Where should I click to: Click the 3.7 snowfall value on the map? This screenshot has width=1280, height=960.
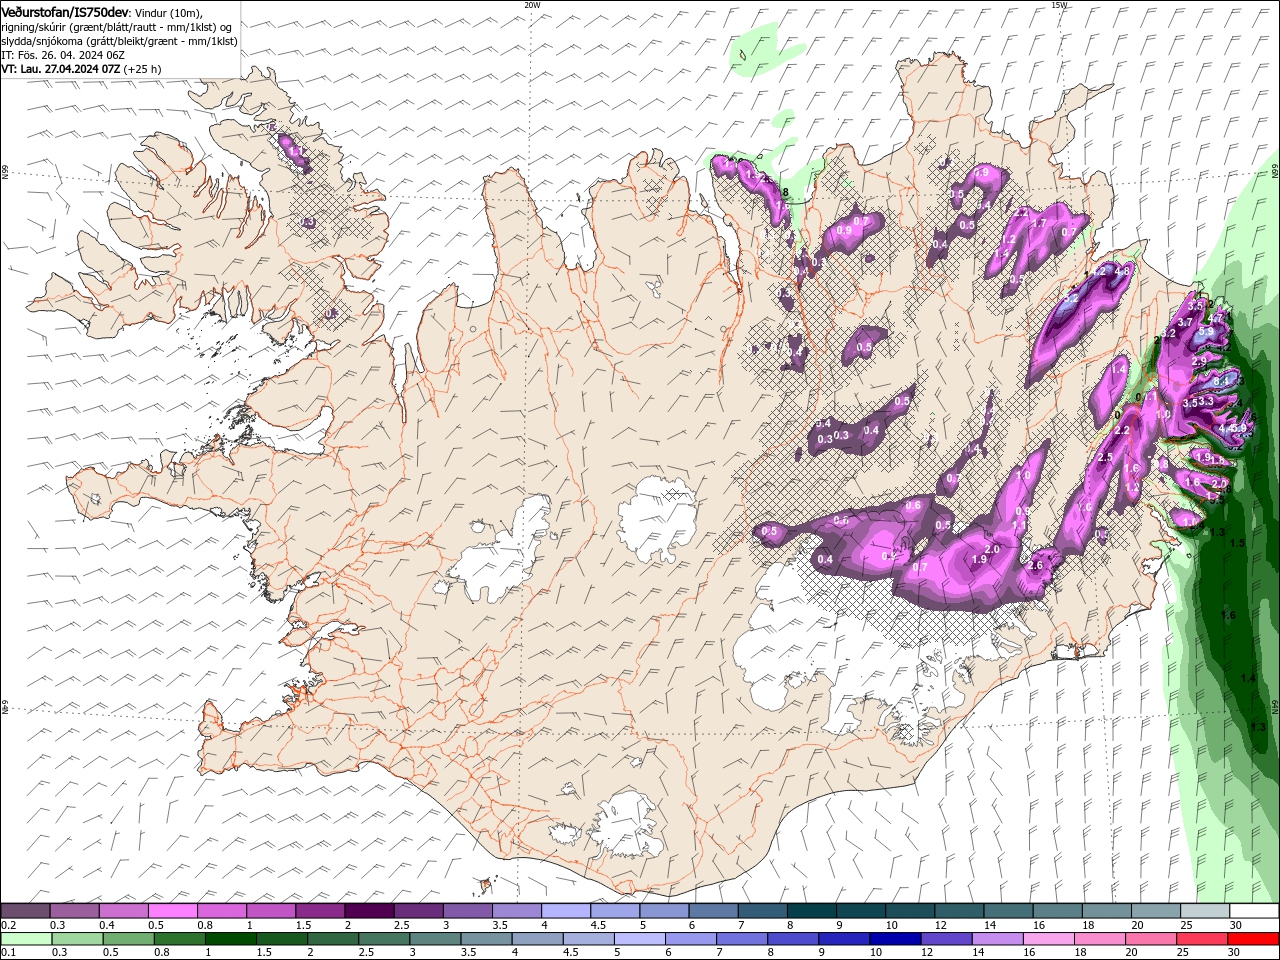[1185, 322]
